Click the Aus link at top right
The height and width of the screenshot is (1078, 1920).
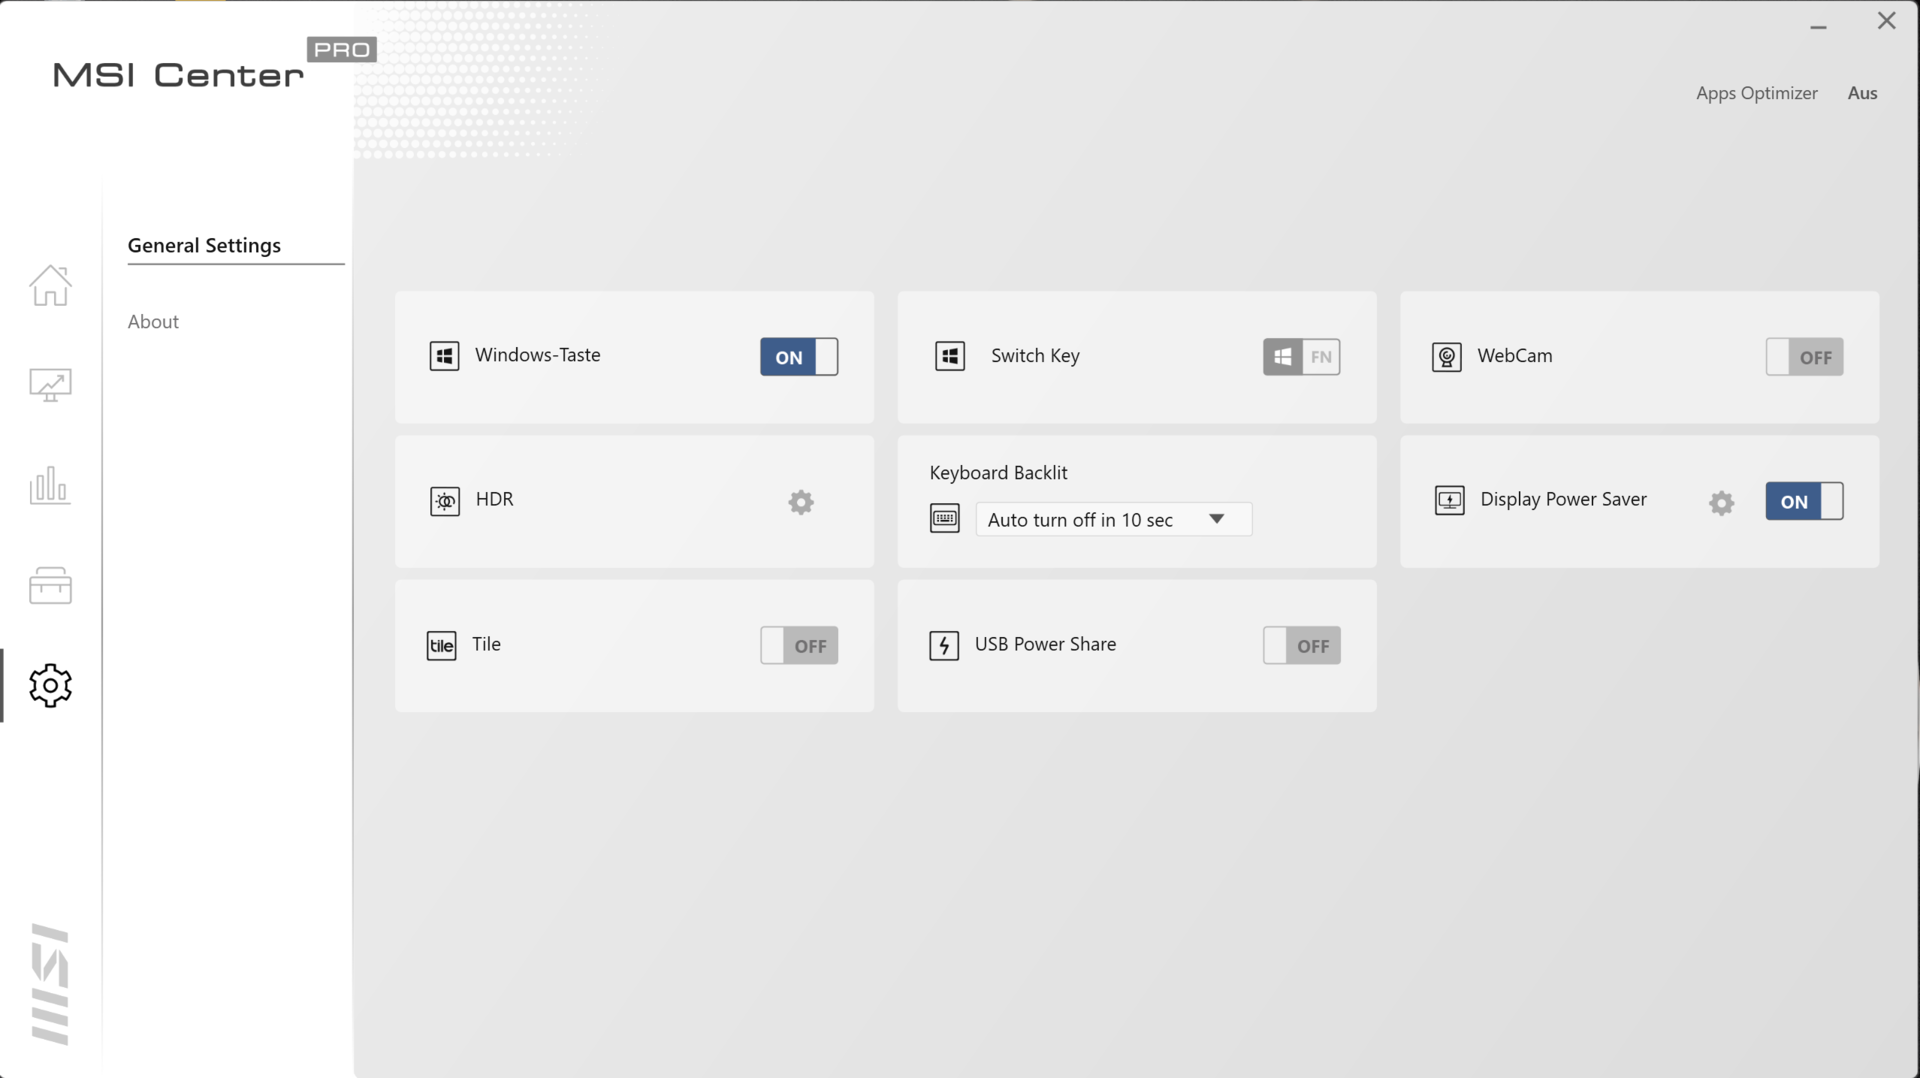click(x=1862, y=93)
